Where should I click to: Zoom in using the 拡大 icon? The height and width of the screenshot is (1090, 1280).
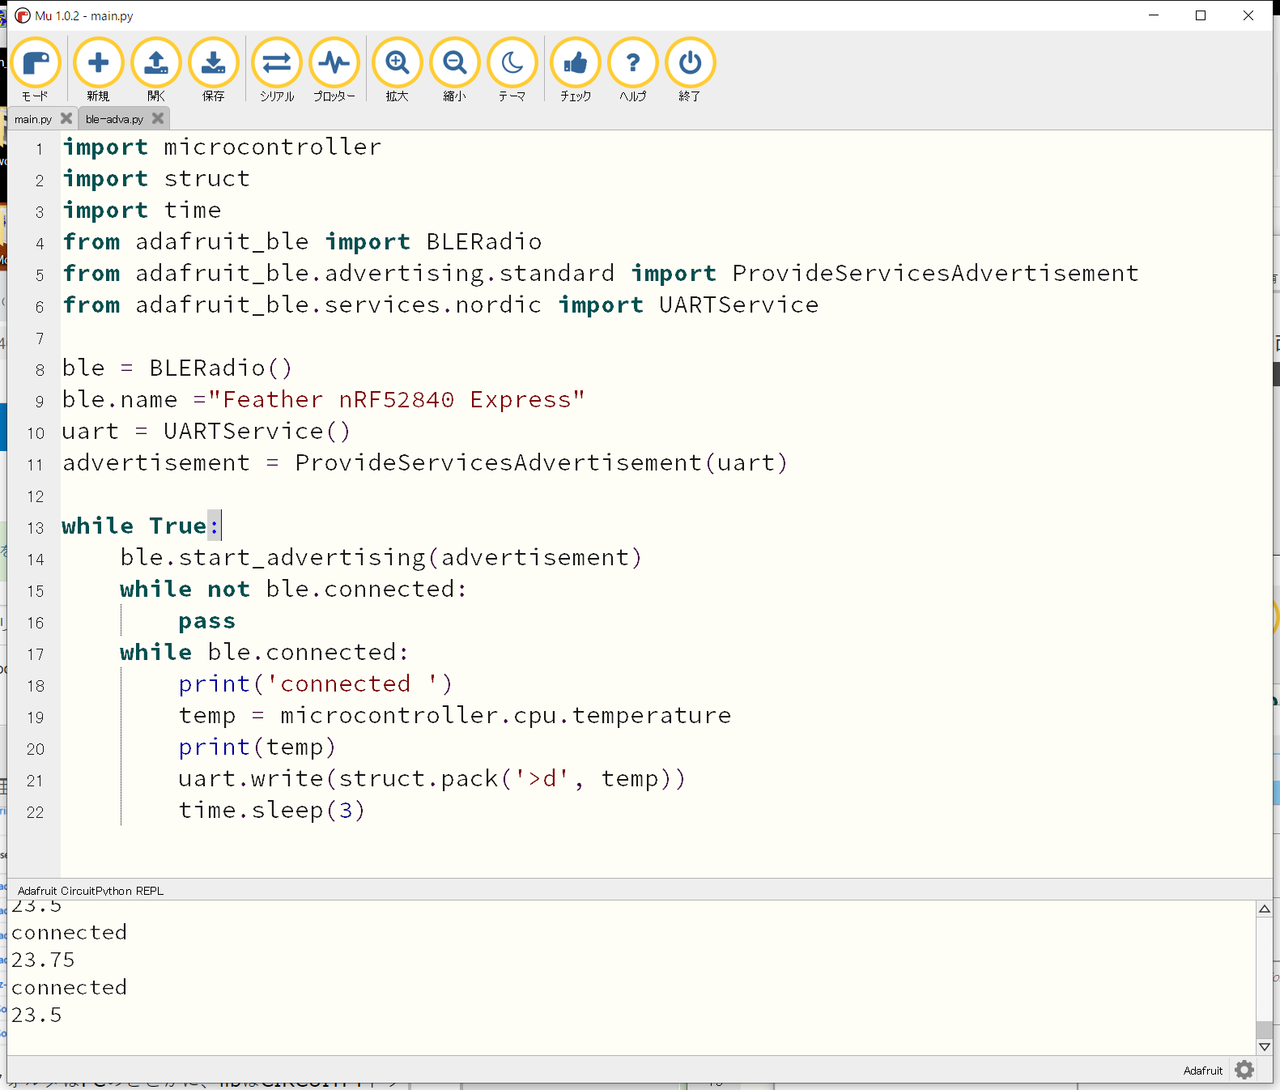[x=397, y=62]
